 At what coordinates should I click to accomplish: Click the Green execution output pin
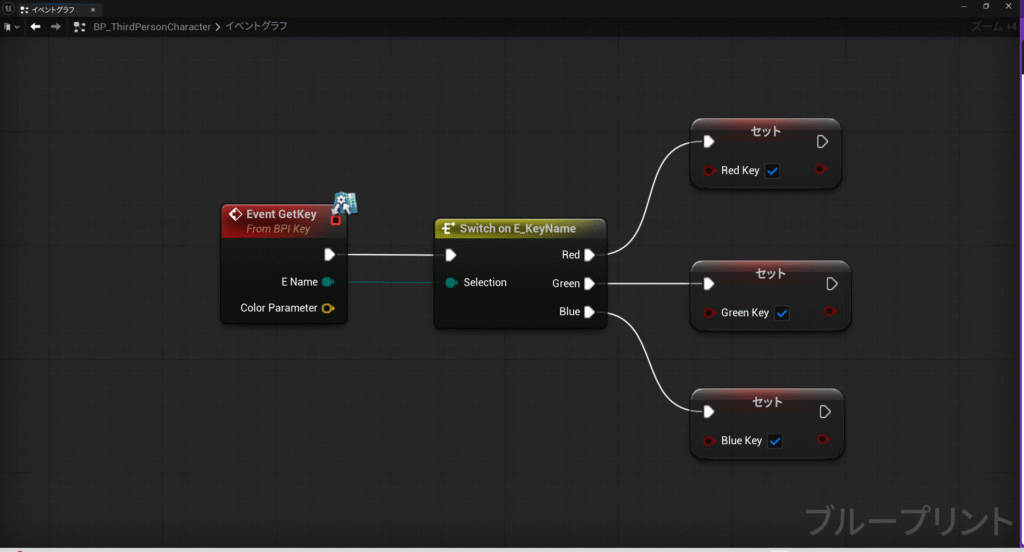coord(589,284)
